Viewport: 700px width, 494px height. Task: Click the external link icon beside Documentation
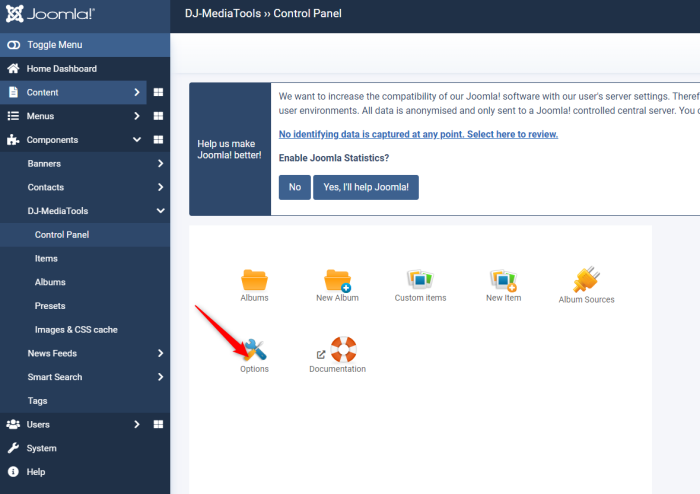(321, 354)
